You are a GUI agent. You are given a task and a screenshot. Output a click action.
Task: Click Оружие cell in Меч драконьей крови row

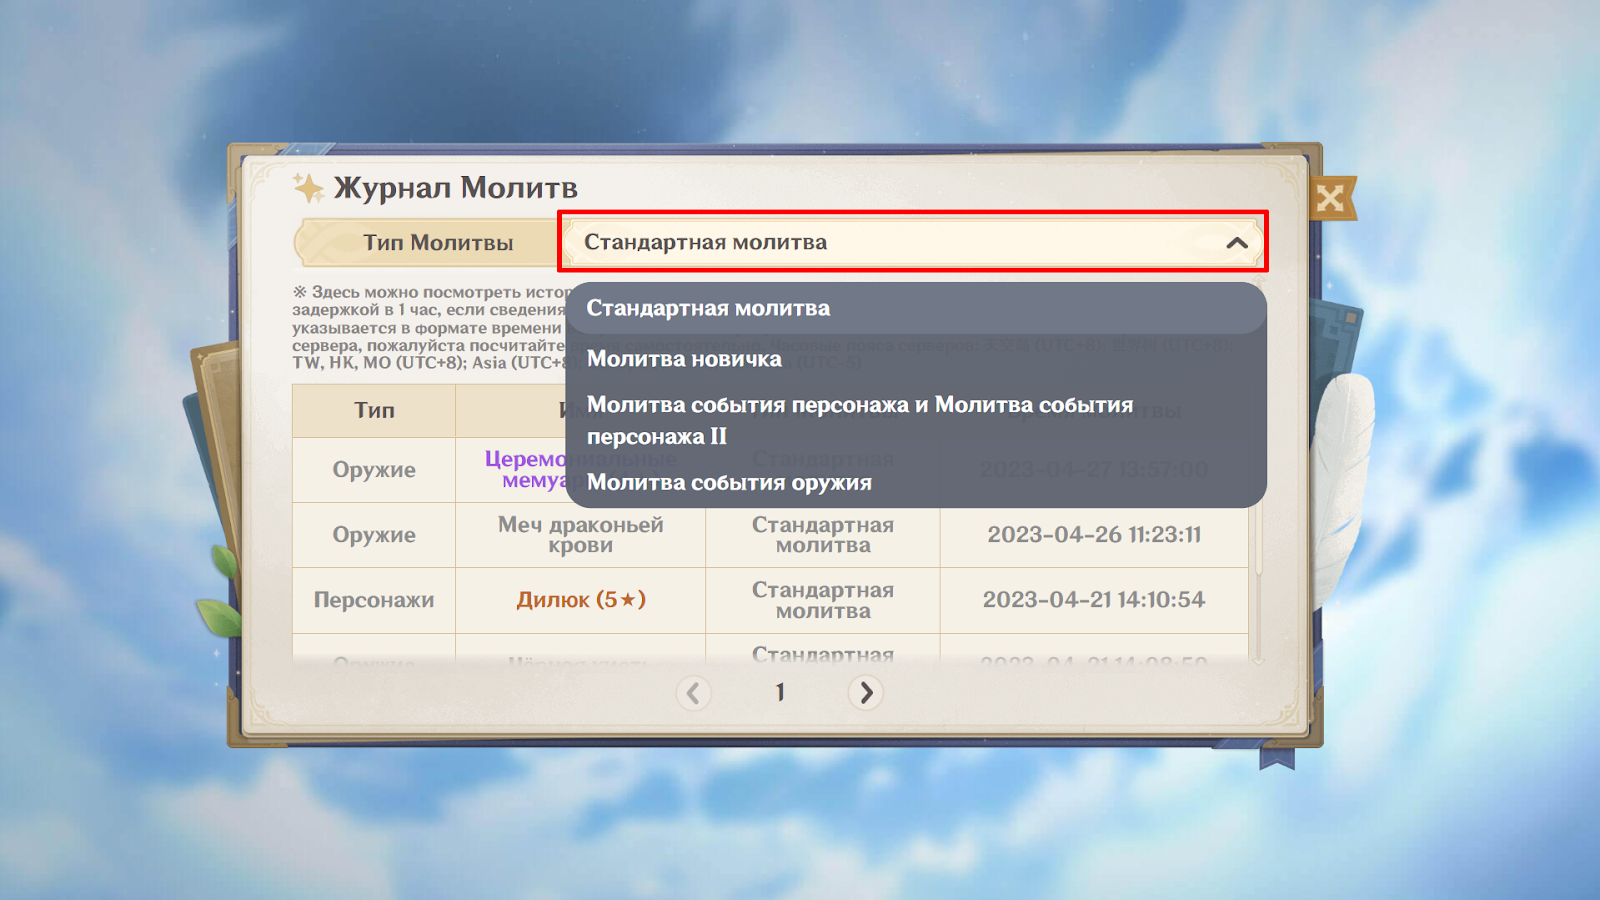click(374, 535)
